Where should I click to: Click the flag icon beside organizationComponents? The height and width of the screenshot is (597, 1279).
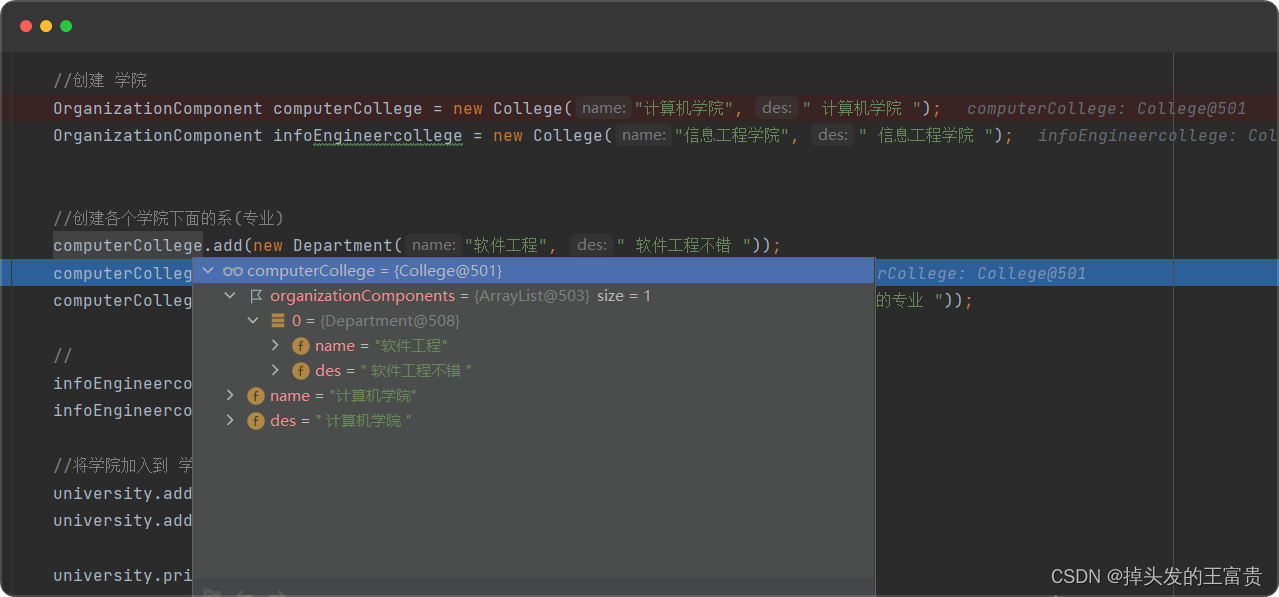[256, 296]
